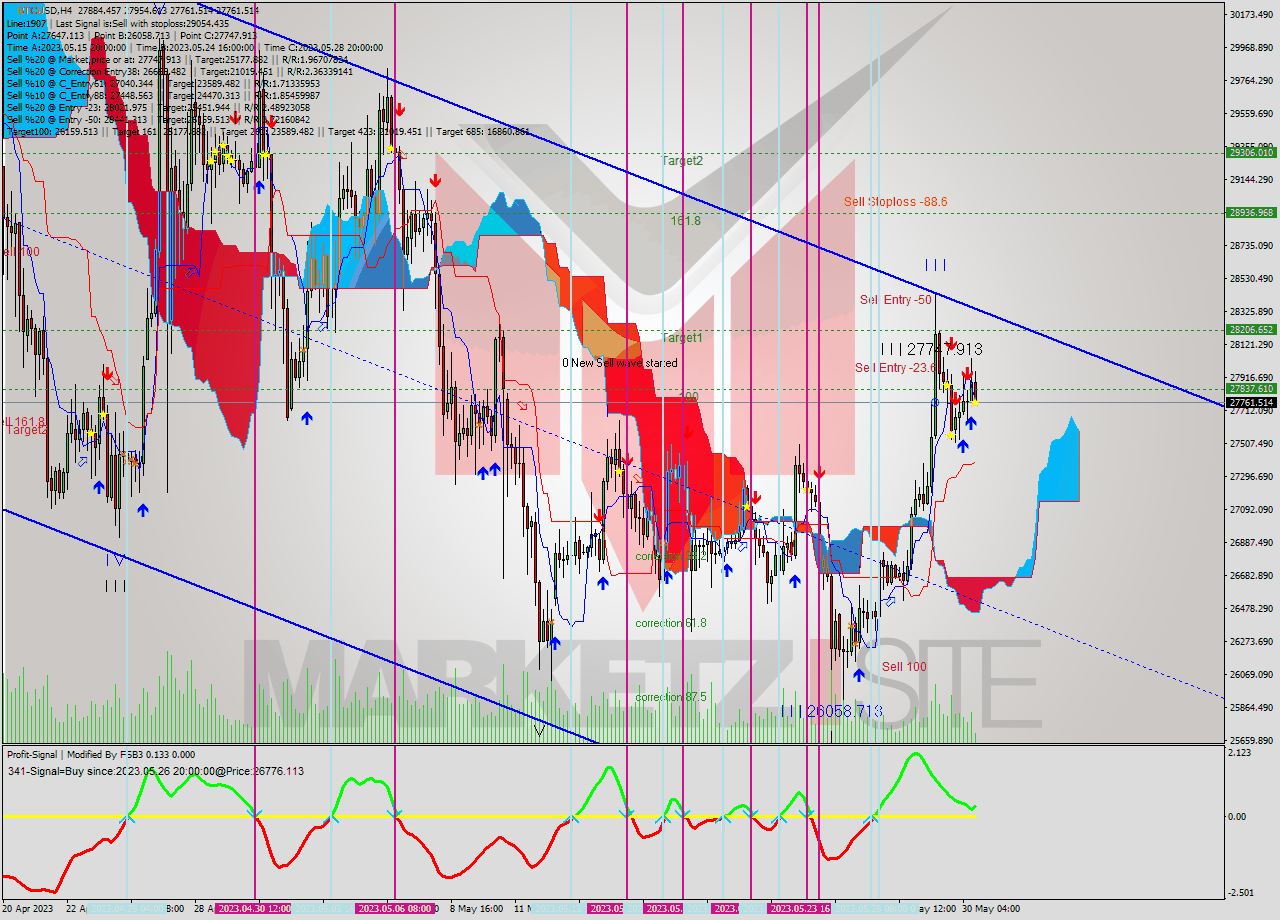Click the 2.123 indicator scale value
The width and height of the screenshot is (1280, 920).
(1238, 753)
